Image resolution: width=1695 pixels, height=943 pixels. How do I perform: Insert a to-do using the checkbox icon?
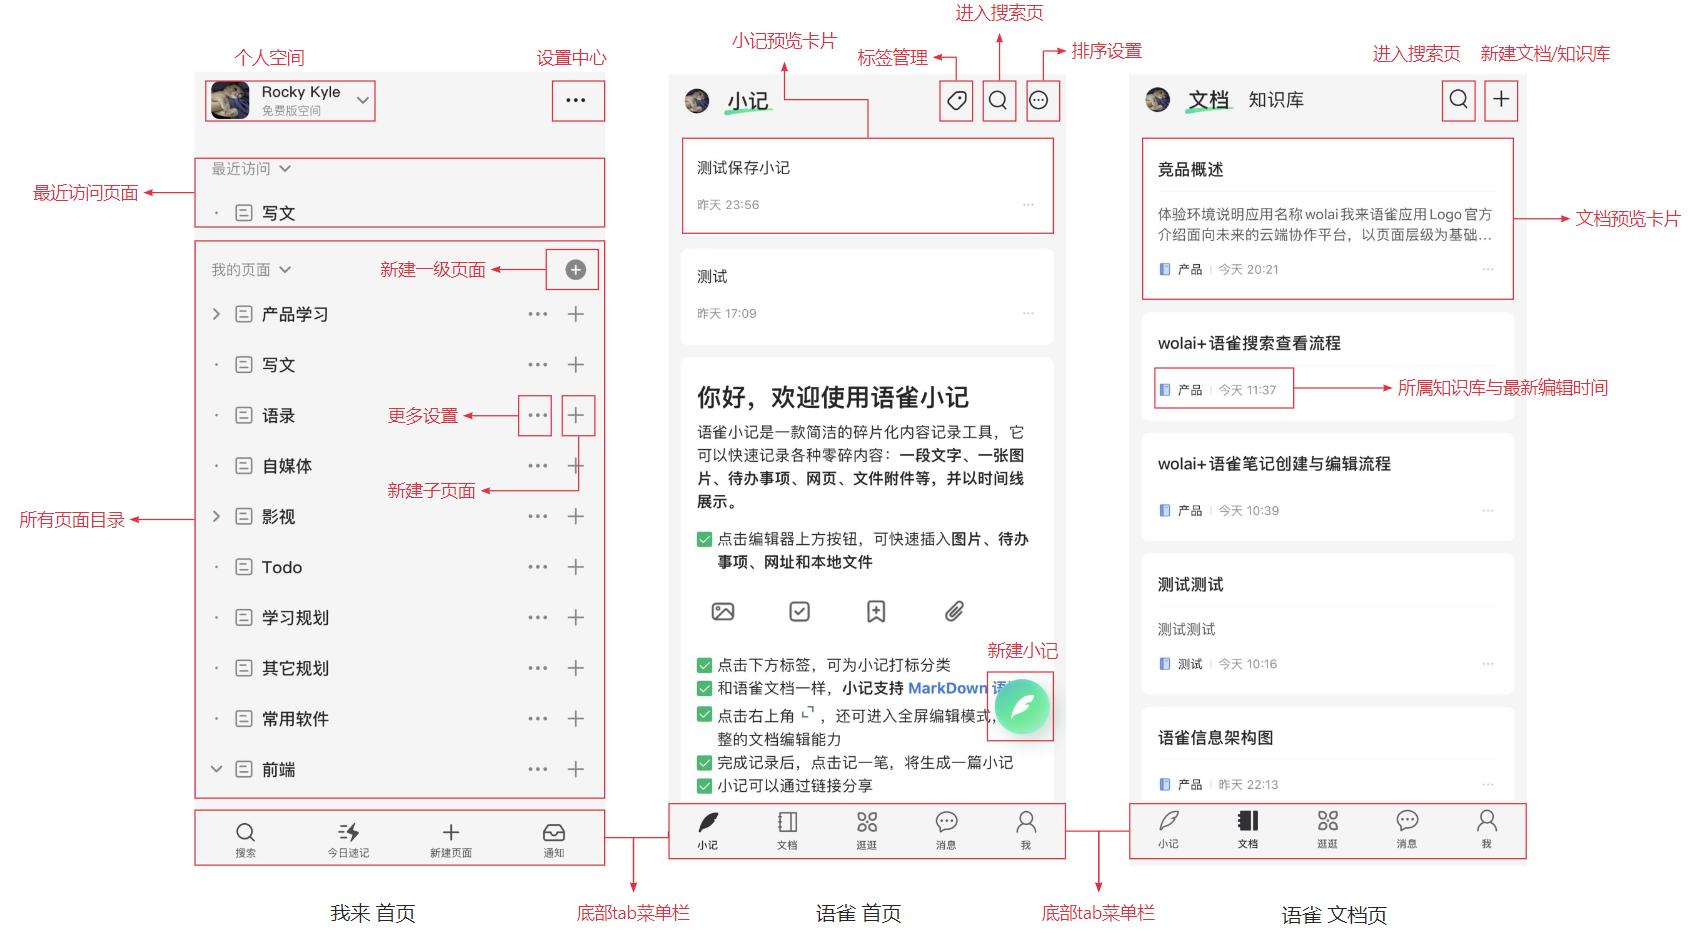tap(800, 611)
